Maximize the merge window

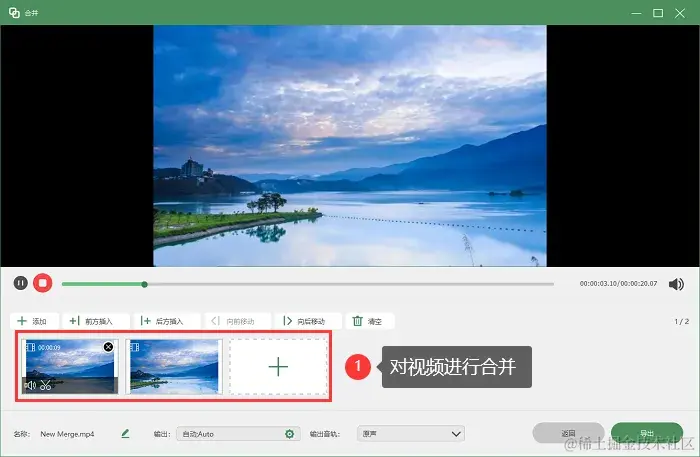click(658, 13)
